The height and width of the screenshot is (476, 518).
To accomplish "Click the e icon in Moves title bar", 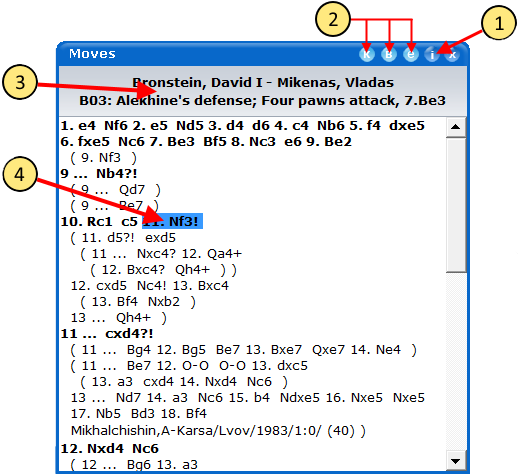I will click(x=411, y=54).
